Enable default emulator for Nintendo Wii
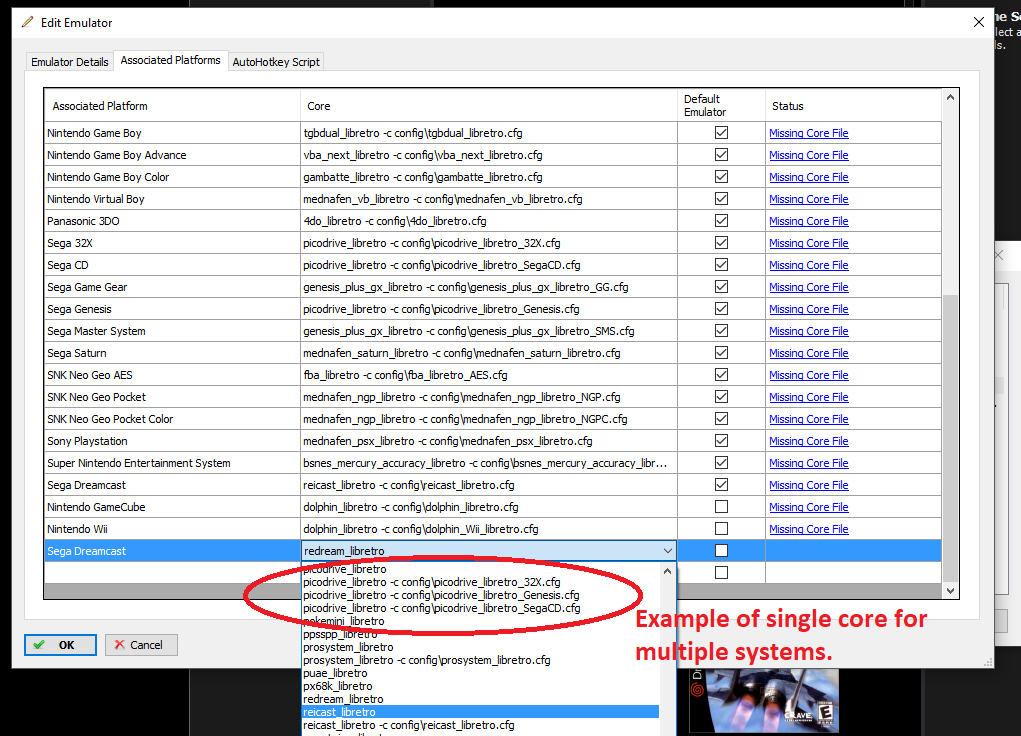This screenshot has height=736, width=1021. coord(721,529)
